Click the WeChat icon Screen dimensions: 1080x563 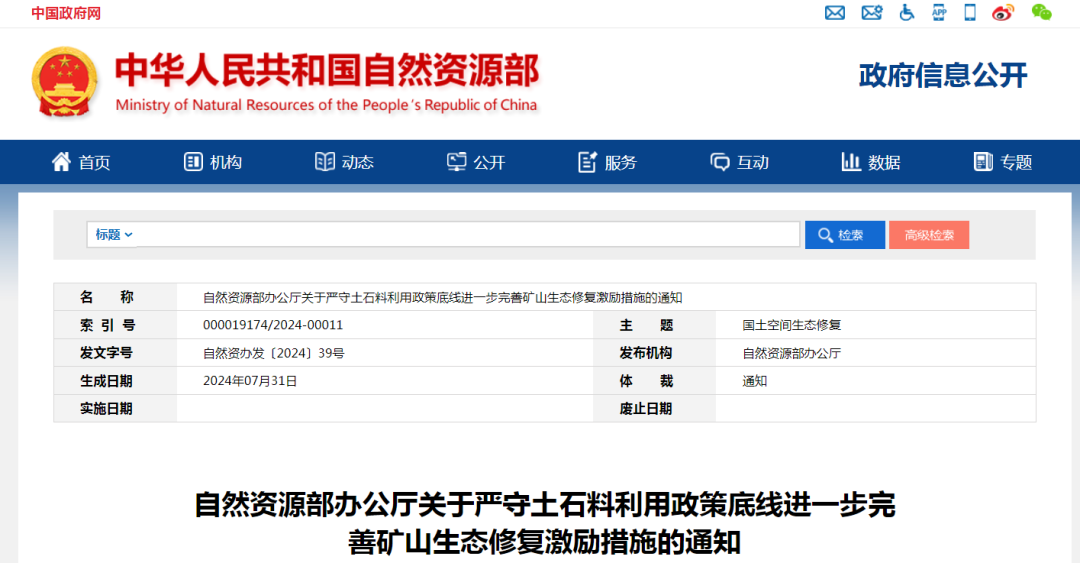click(x=1041, y=13)
